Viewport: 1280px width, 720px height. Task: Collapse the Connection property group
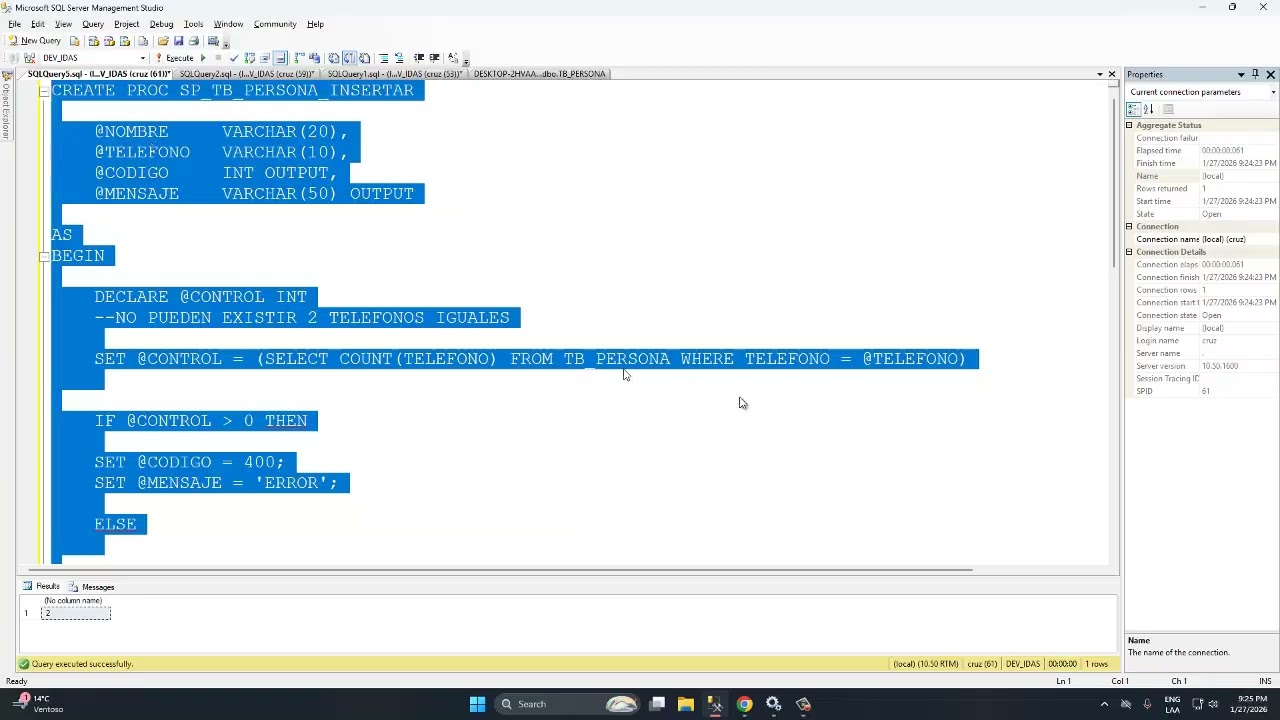point(1130,227)
